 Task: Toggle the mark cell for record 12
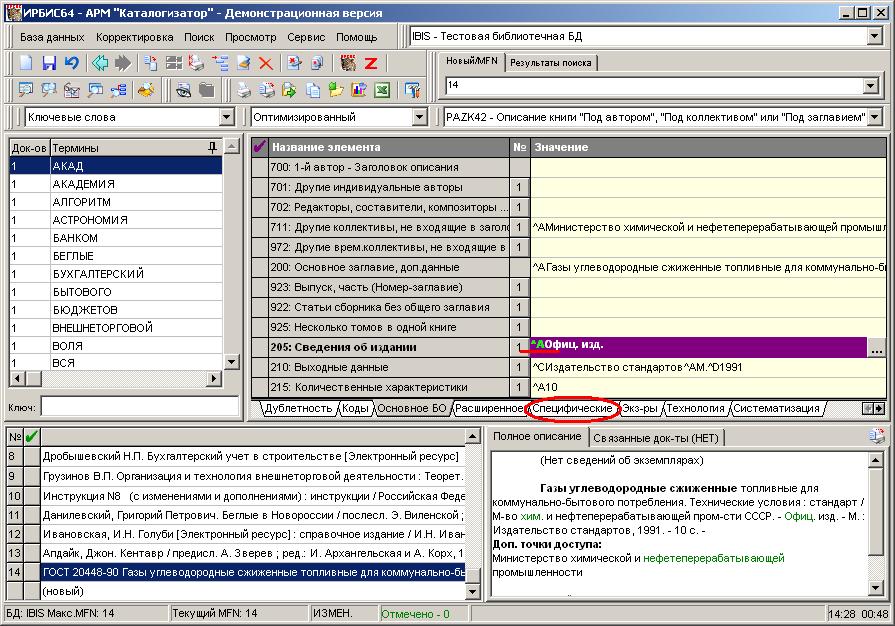32,534
